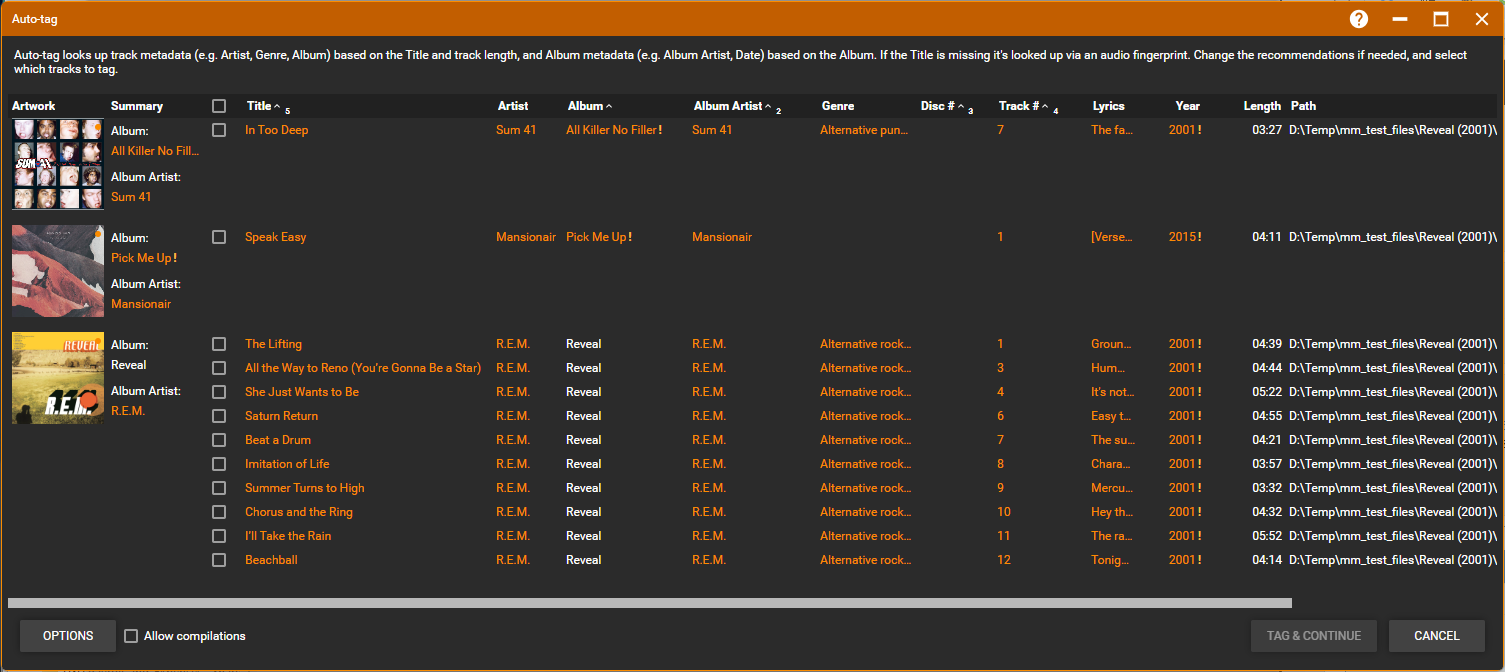
Task: Open the help question mark icon
Action: 1358,19
